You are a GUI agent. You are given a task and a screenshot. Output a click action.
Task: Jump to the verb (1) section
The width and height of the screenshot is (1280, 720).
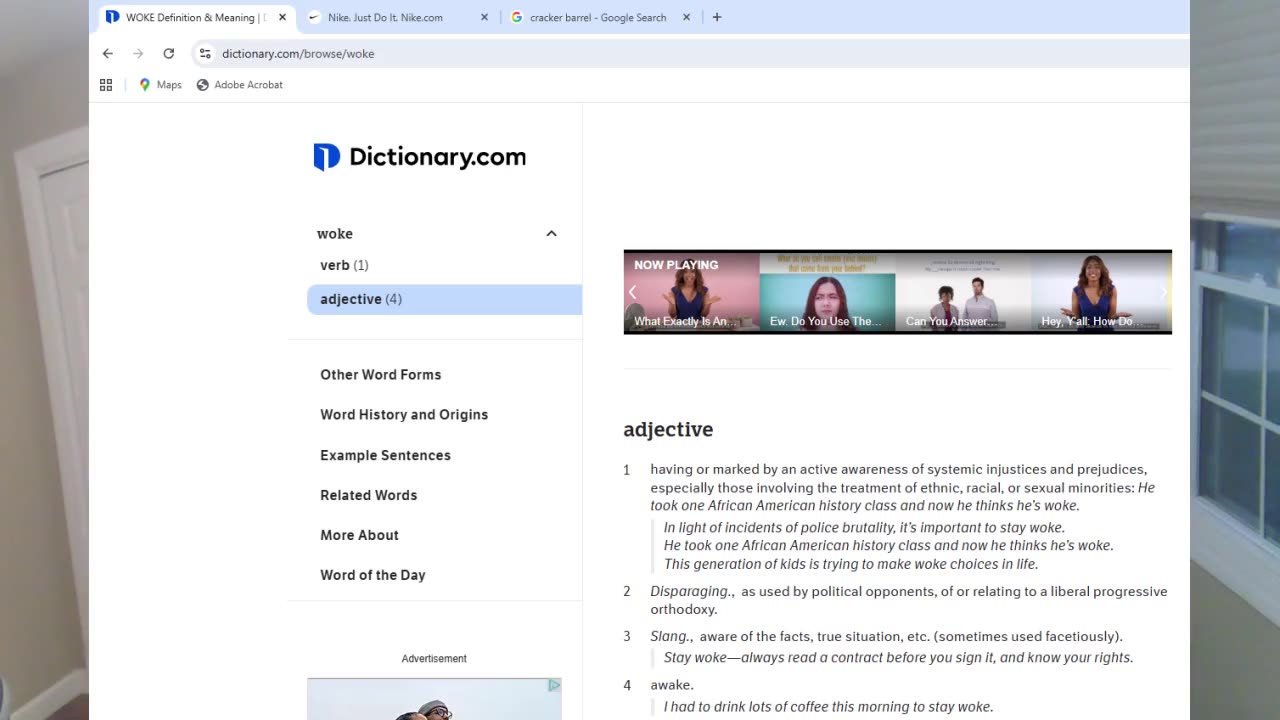(344, 265)
